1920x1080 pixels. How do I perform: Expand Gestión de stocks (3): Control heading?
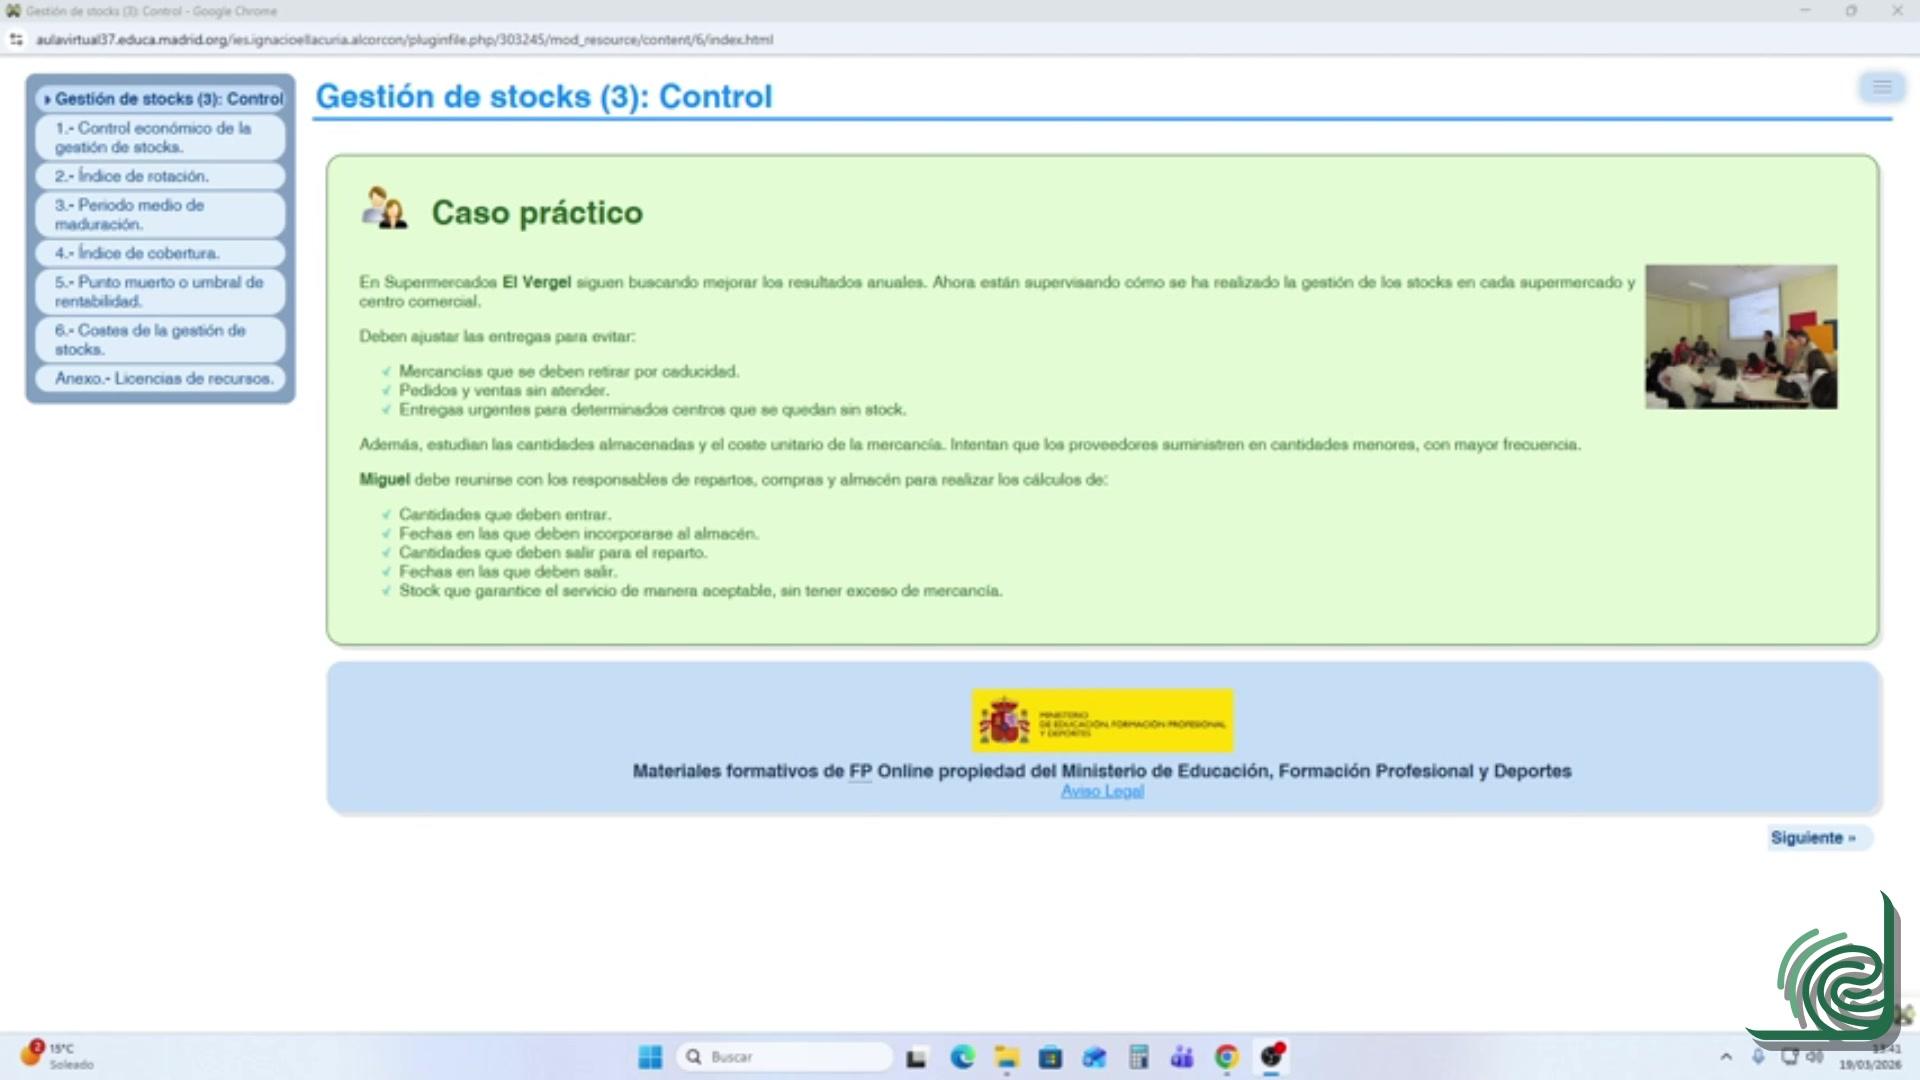click(x=168, y=99)
